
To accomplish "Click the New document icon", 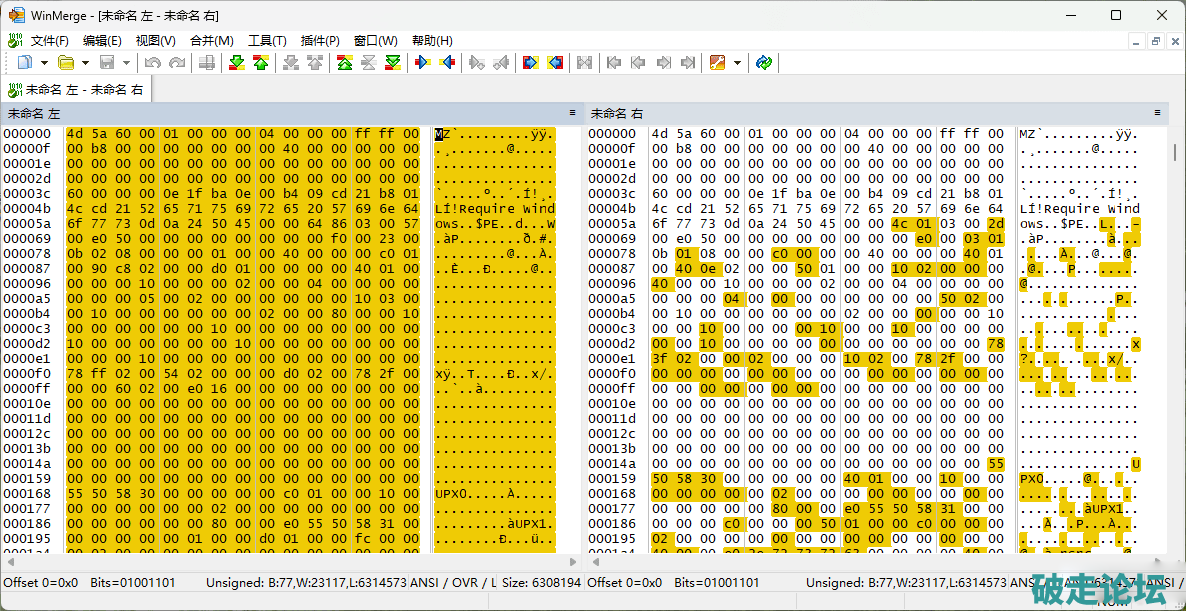I will click(x=24, y=63).
